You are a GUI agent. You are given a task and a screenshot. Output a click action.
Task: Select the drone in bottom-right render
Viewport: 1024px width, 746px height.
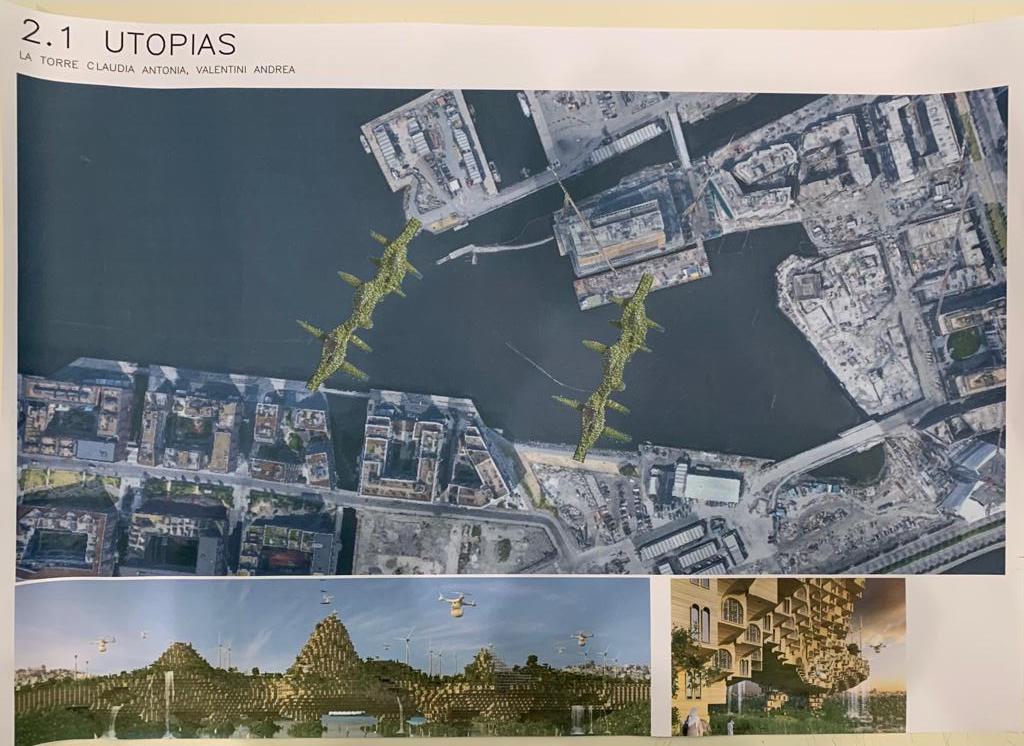(x=877, y=646)
